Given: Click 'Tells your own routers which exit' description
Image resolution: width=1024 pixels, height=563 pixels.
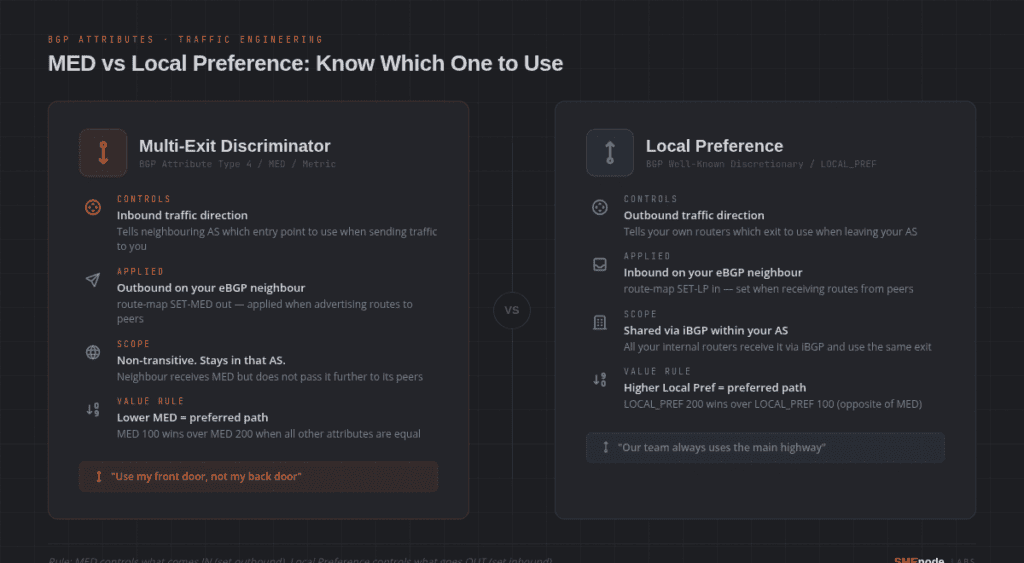Looking at the screenshot, I should pos(770,231).
